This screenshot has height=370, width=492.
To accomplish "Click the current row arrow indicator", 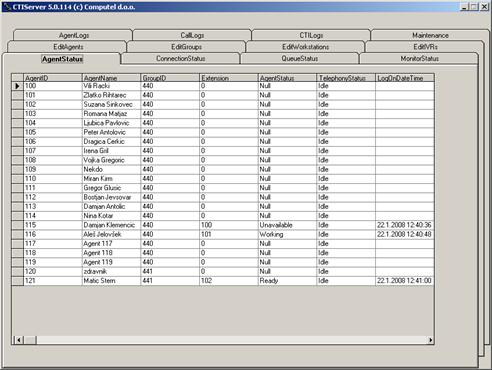I will pyautogui.click(x=17, y=86).
